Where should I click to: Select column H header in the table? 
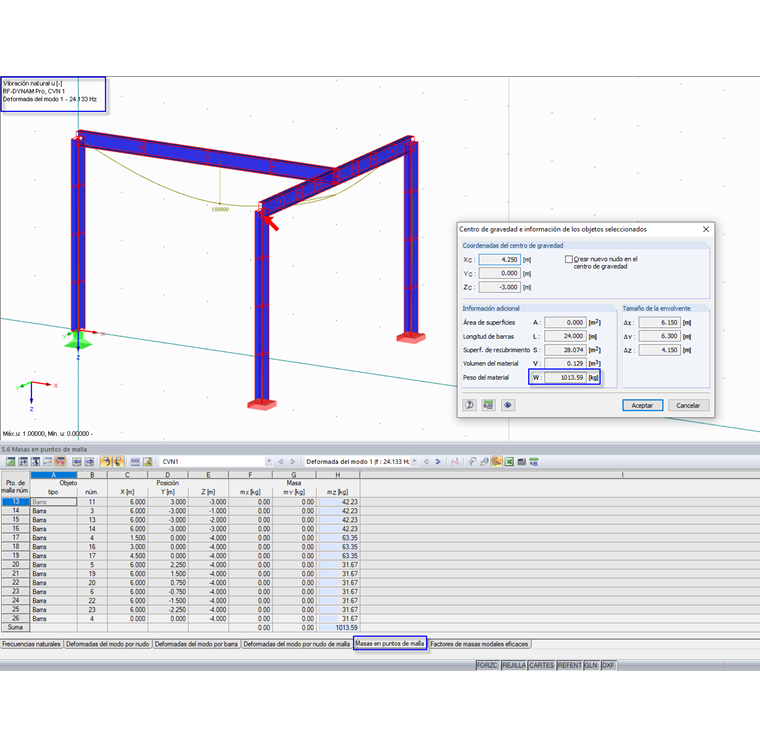[338, 475]
